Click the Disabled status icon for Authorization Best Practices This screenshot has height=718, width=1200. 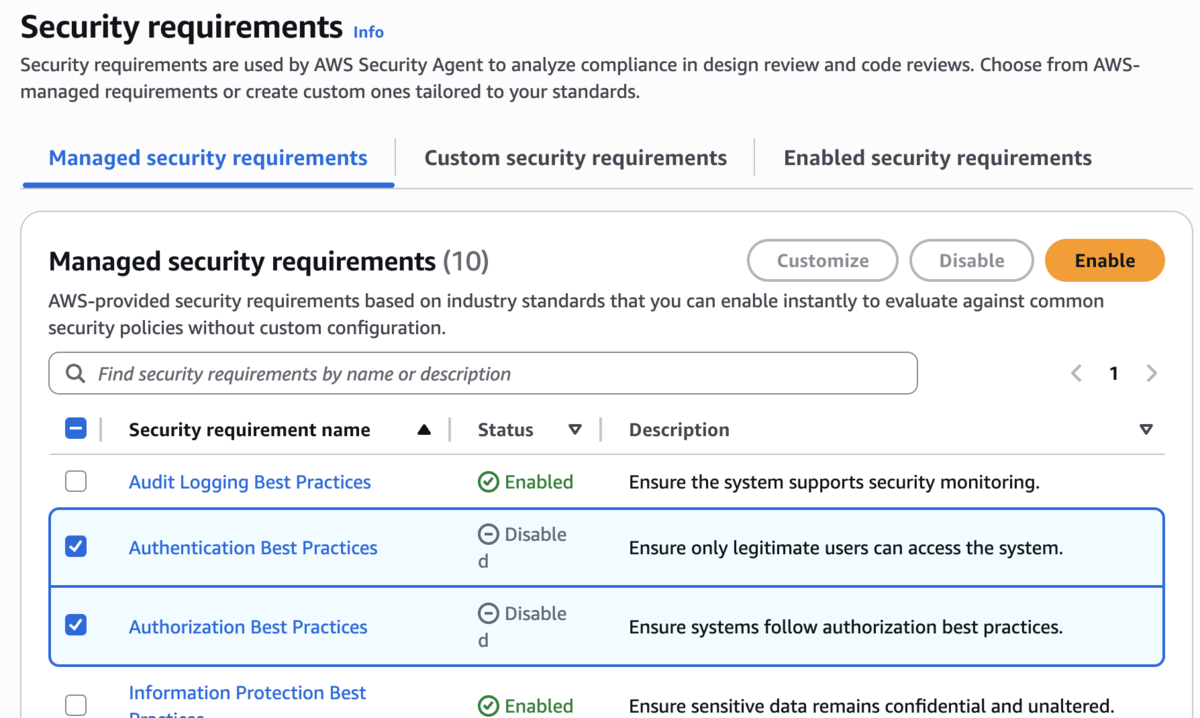click(x=488, y=614)
